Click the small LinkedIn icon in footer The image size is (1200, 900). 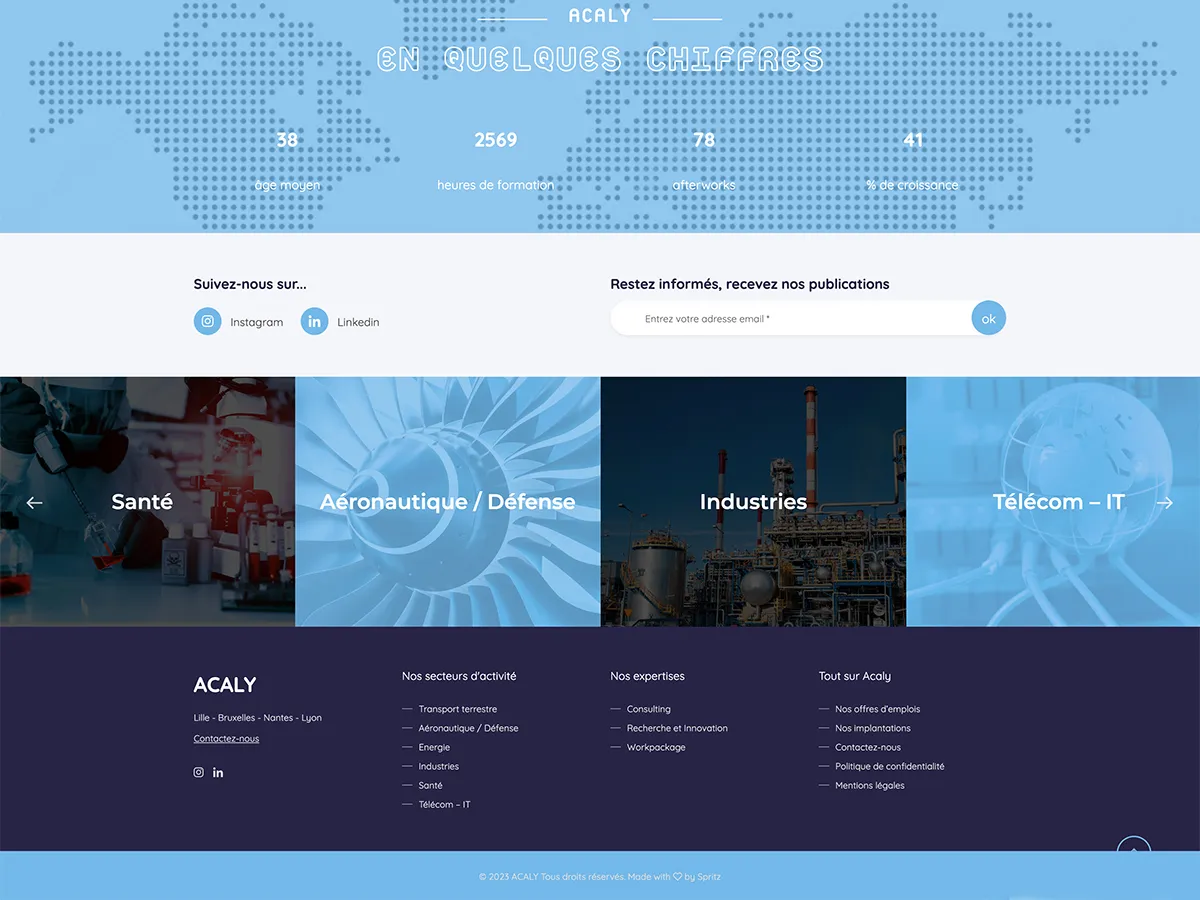tap(218, 772)
